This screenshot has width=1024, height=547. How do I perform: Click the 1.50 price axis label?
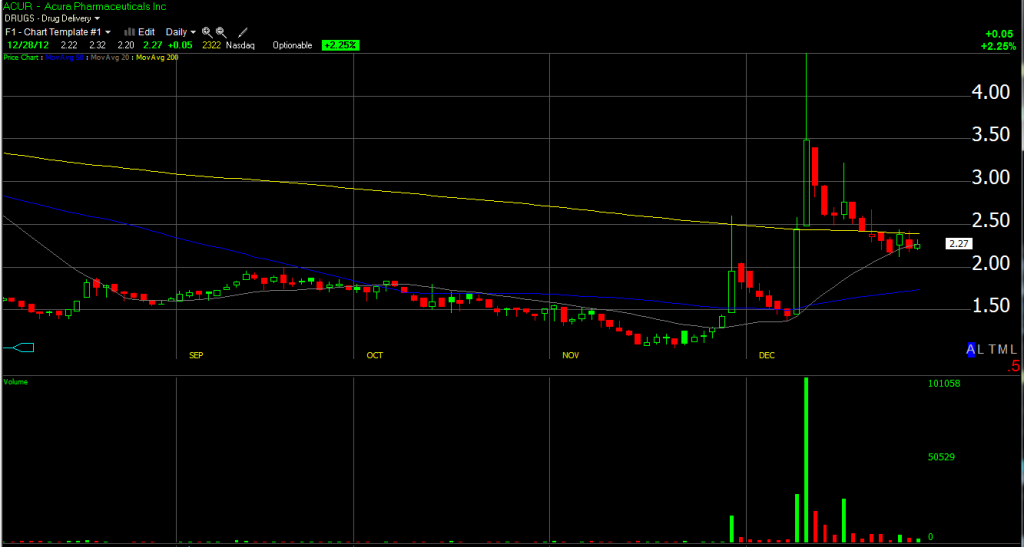click(990, 307)
